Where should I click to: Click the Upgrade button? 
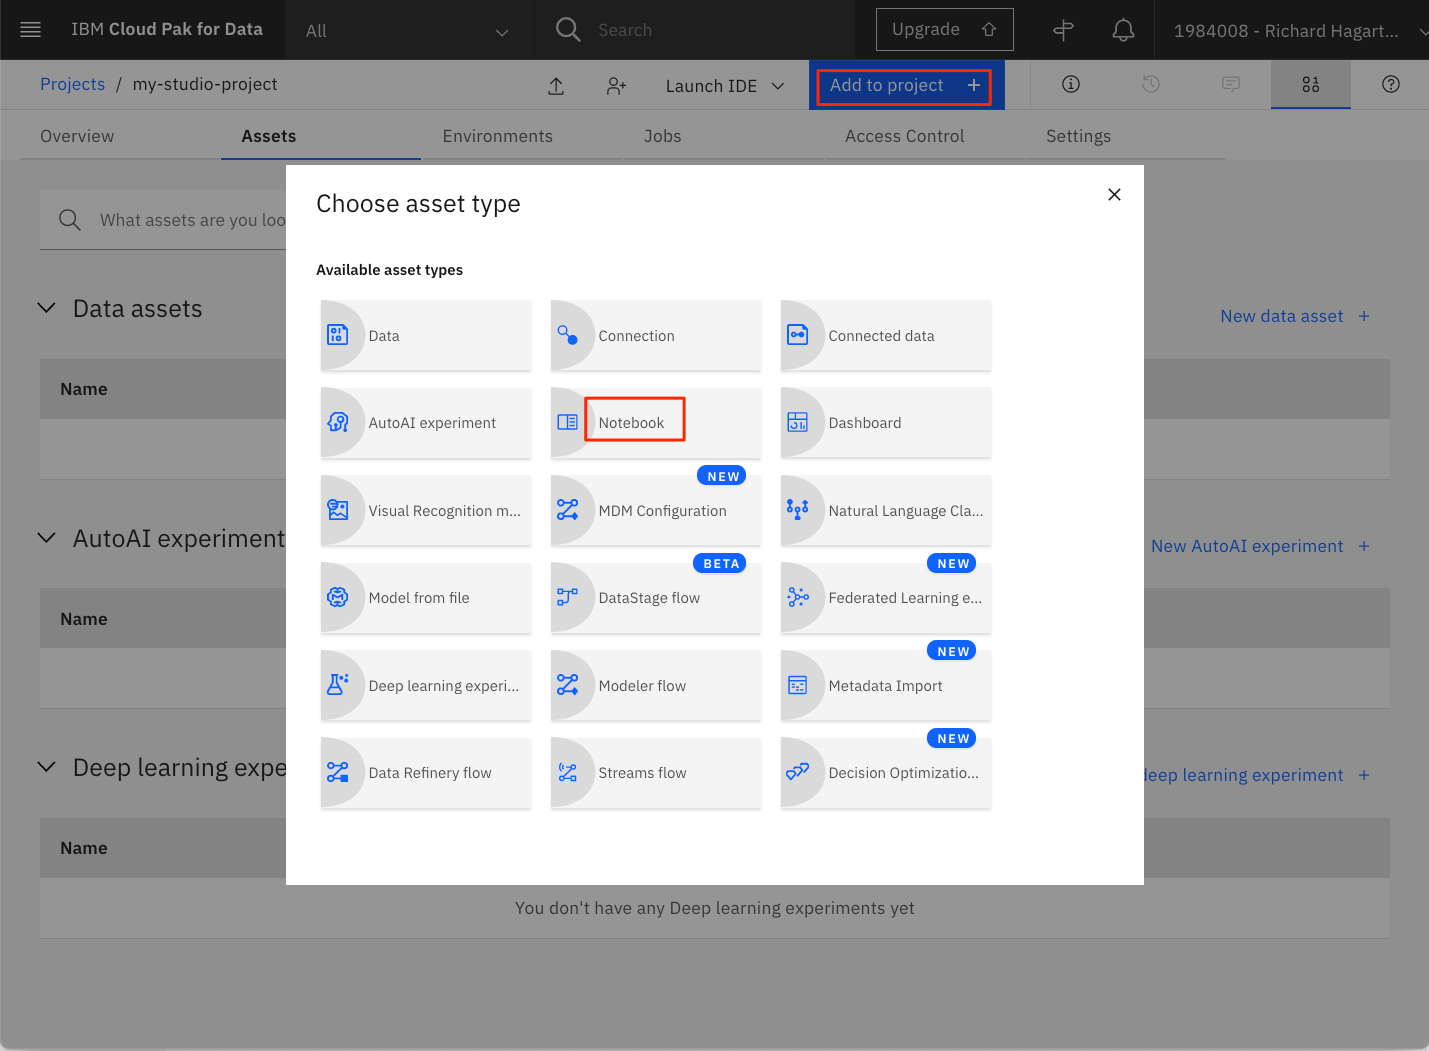tap(945, 29)
